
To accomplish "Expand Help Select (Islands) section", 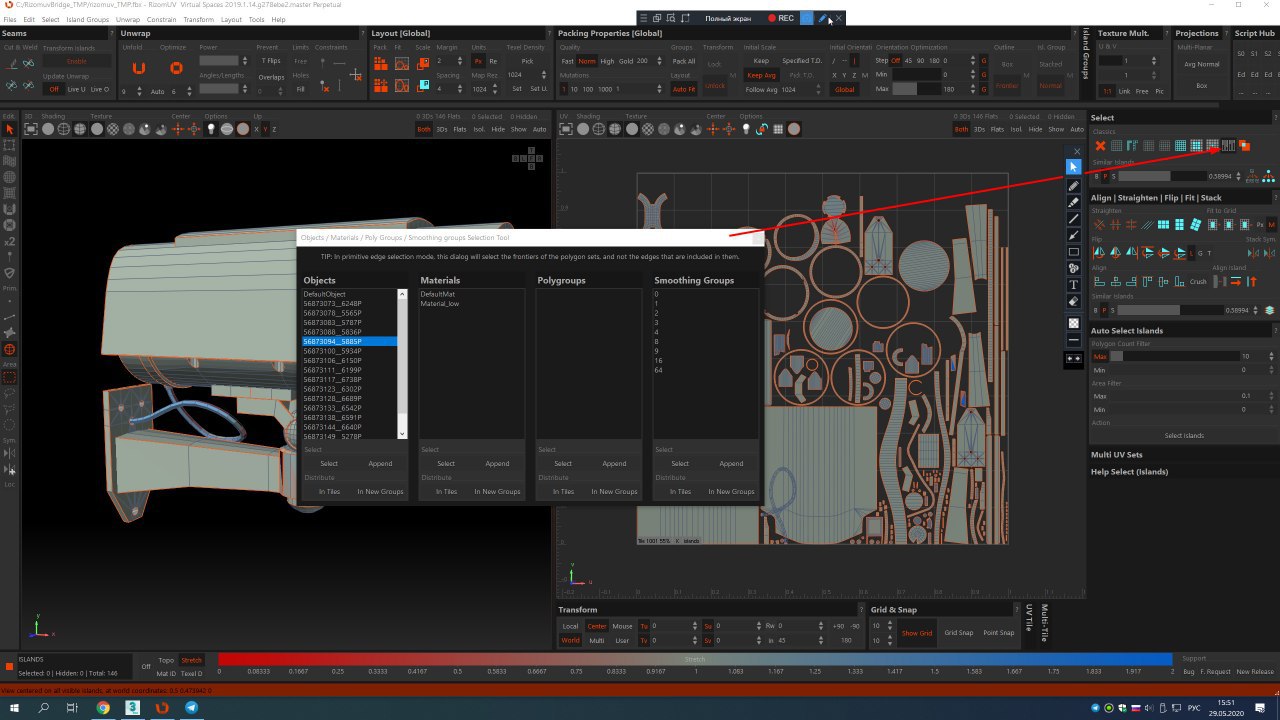I will [1129, 471].
